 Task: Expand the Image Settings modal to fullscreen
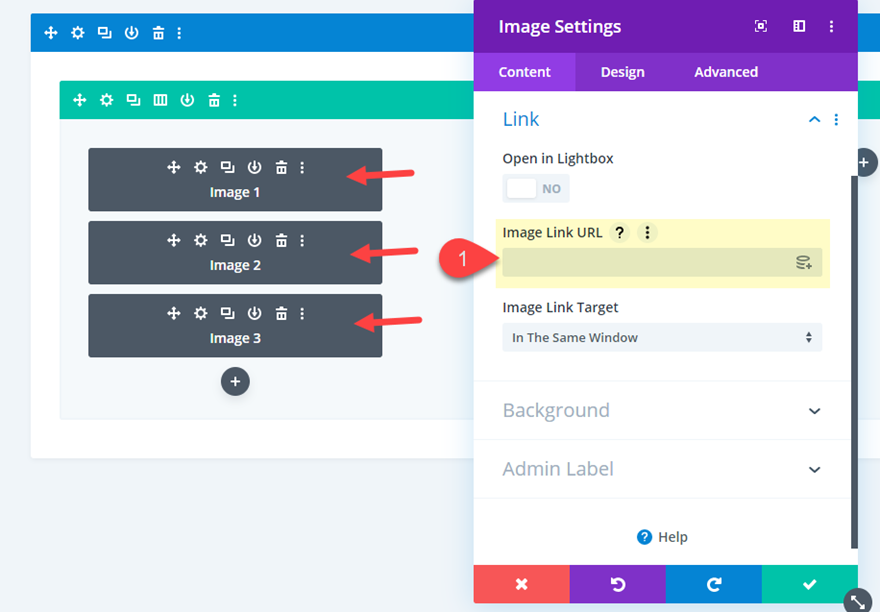[x=761, y=26]
